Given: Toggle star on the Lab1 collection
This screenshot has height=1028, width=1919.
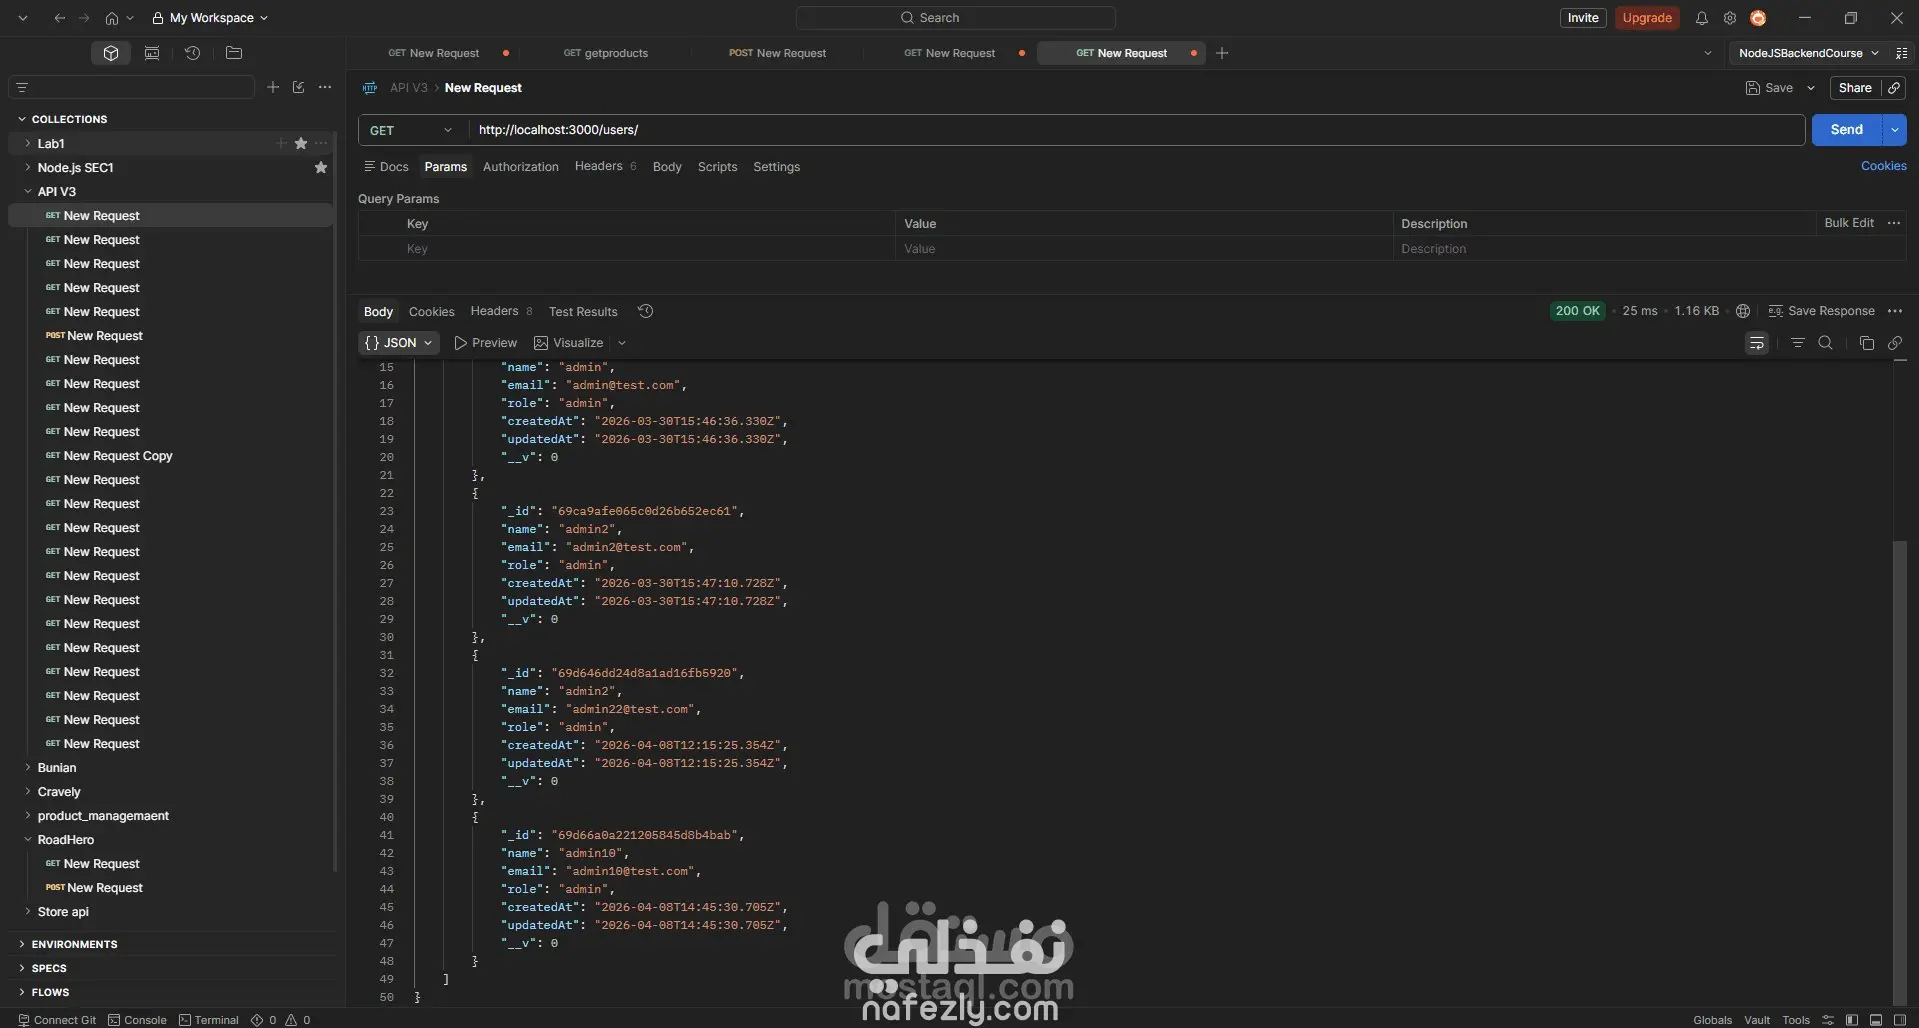Looking at the screenshot, I should pos(301,143).
